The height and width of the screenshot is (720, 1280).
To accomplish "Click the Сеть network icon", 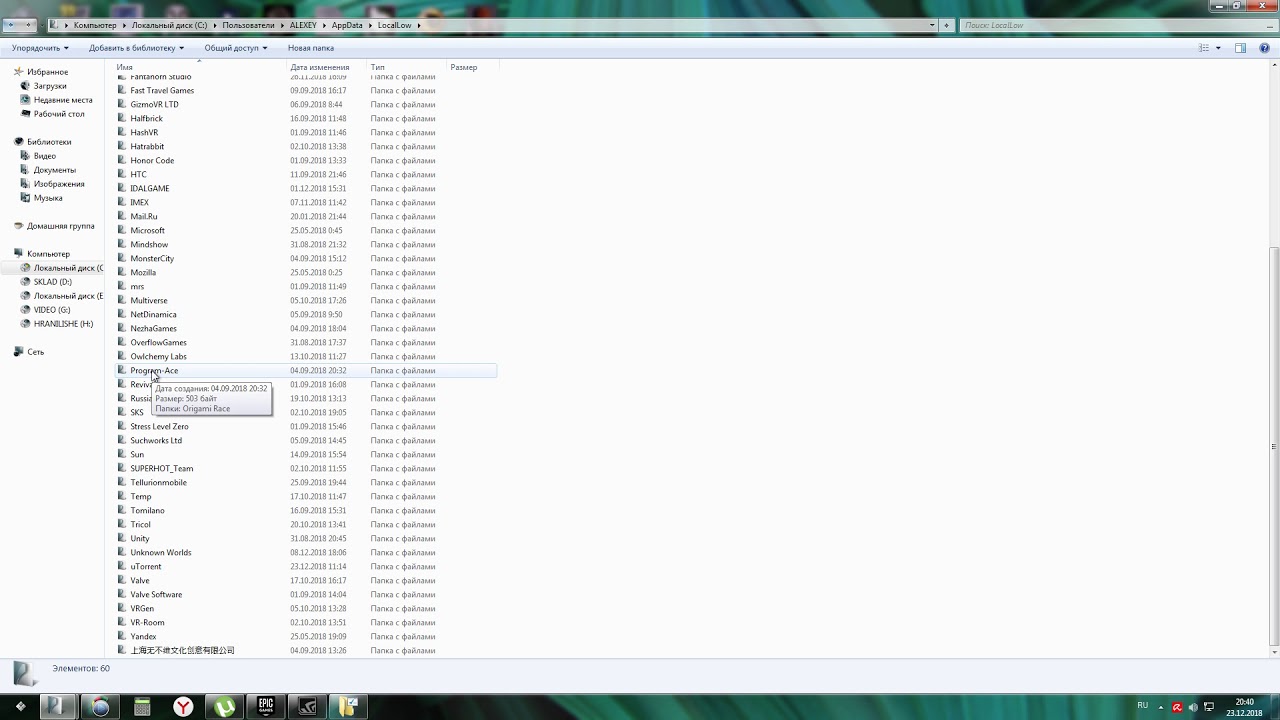I will pyautogui.click(x=19, y=352).
